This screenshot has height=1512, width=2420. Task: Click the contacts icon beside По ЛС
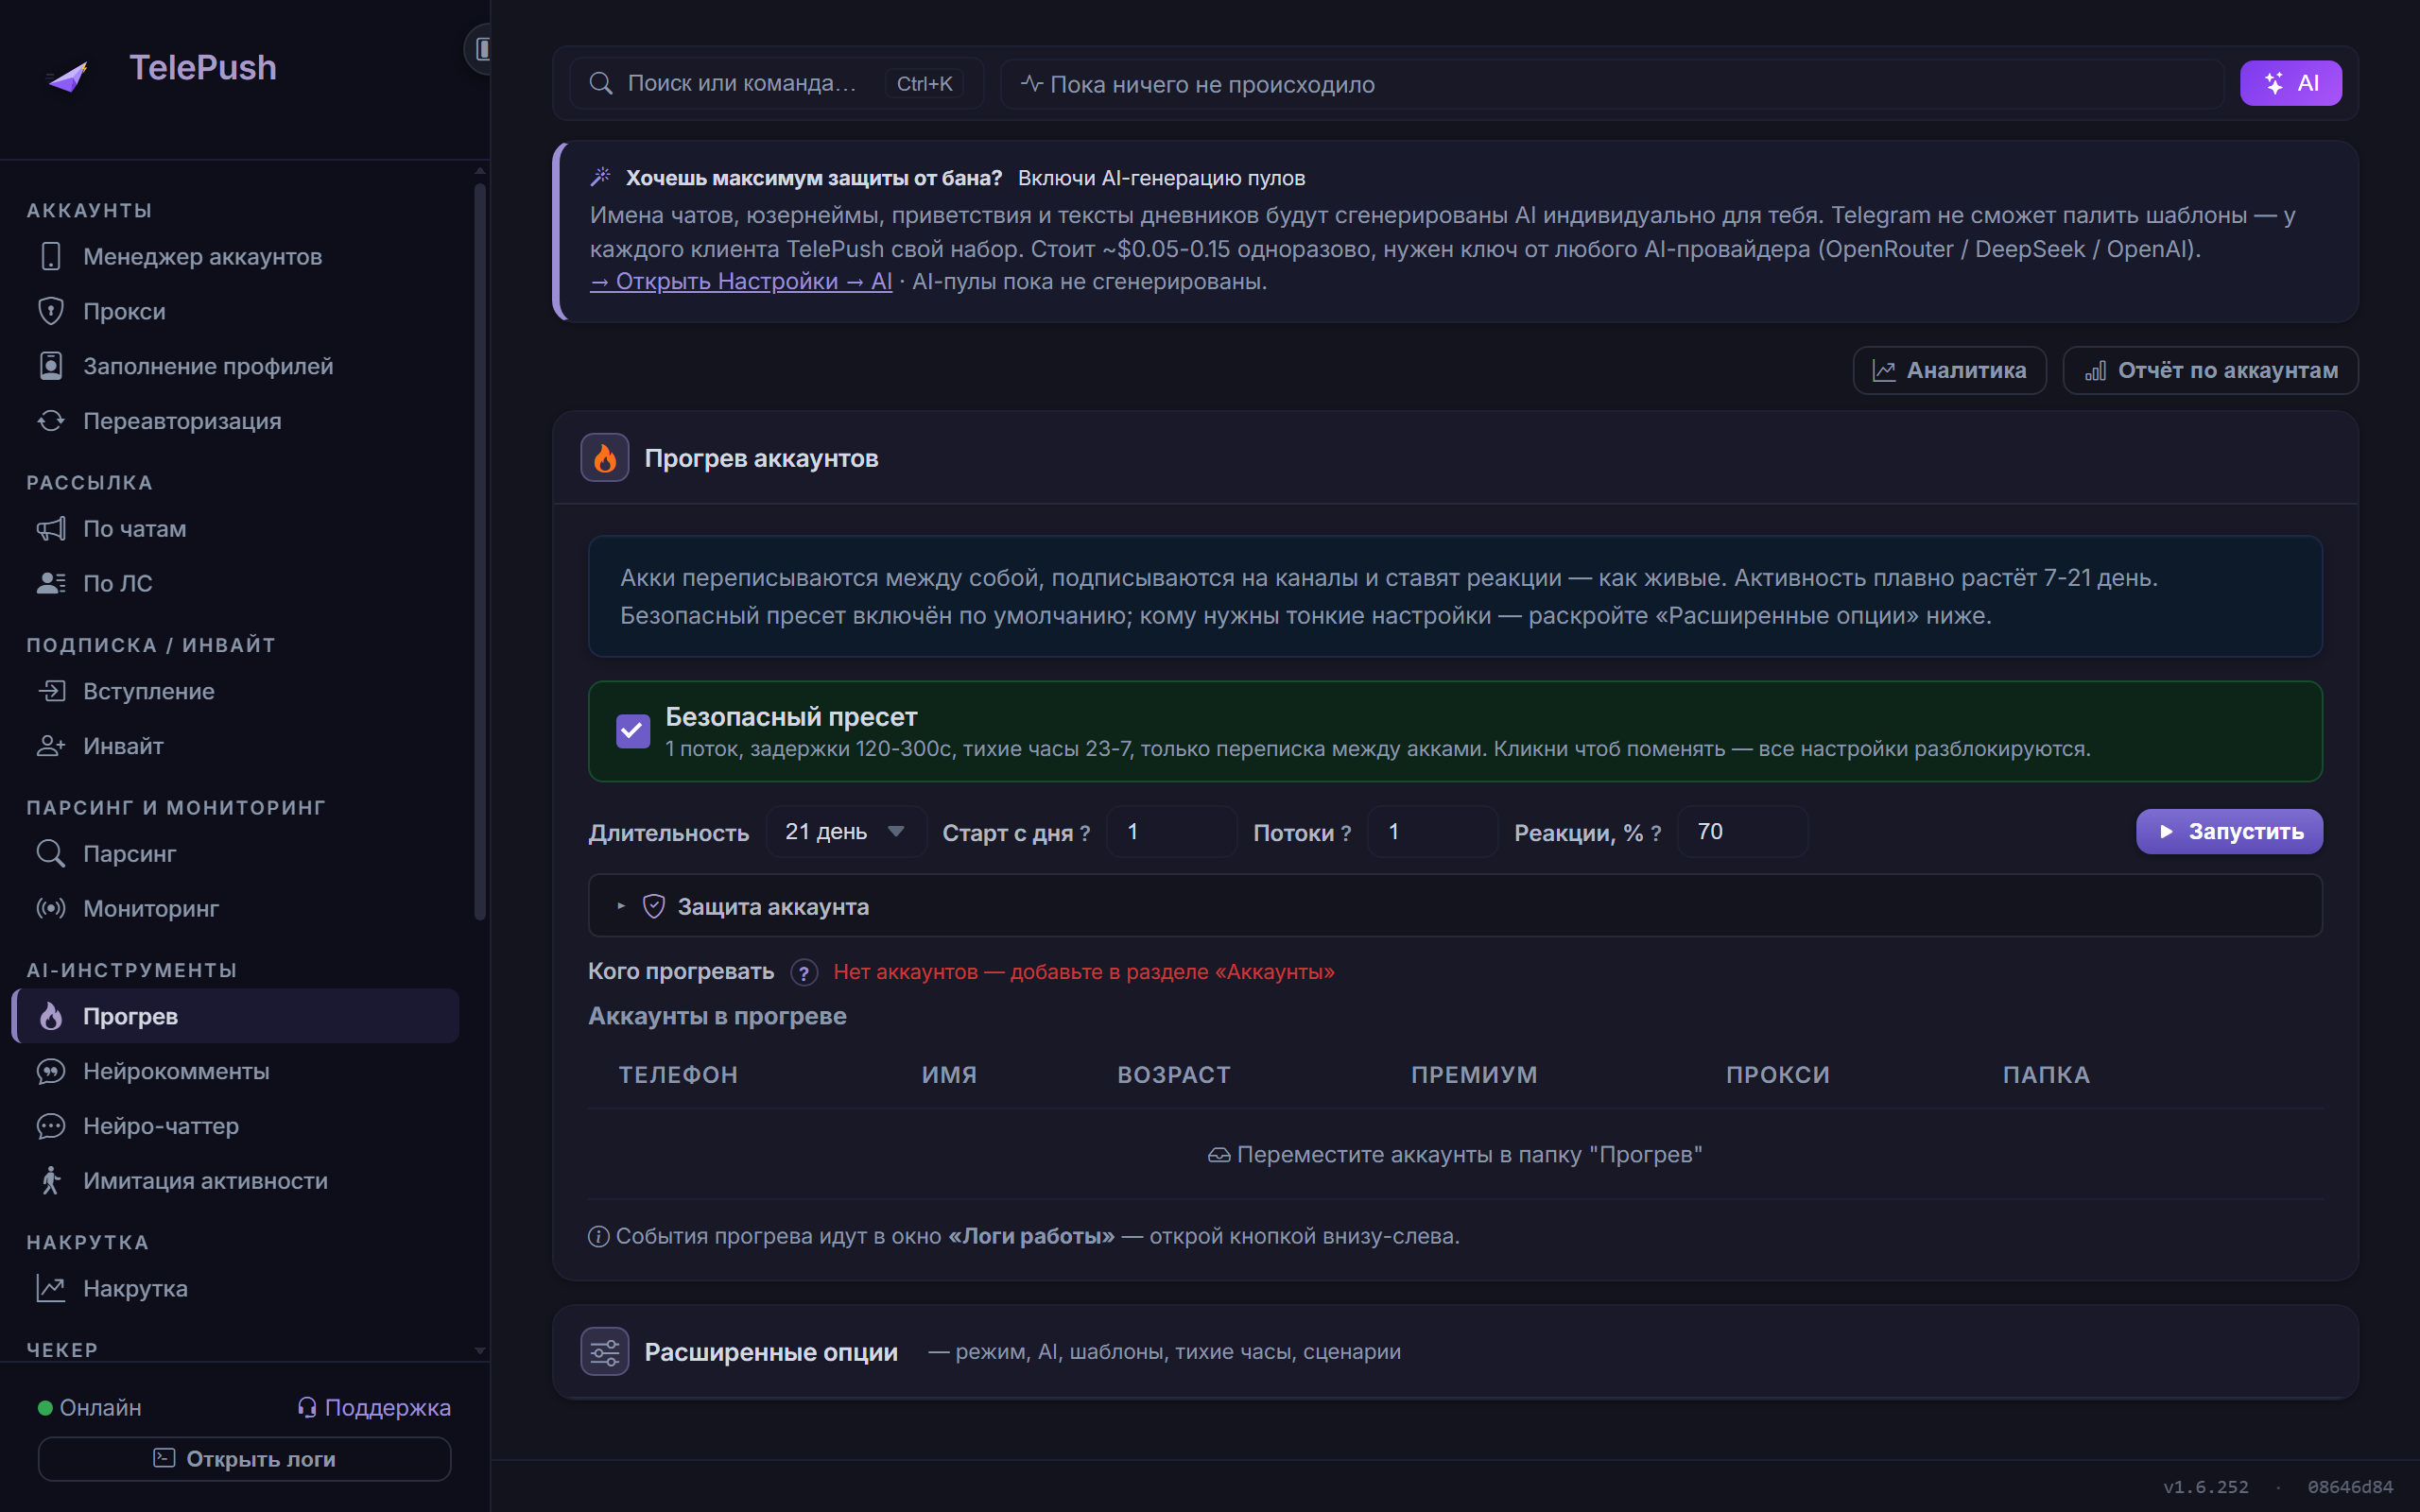coord(51,583)
